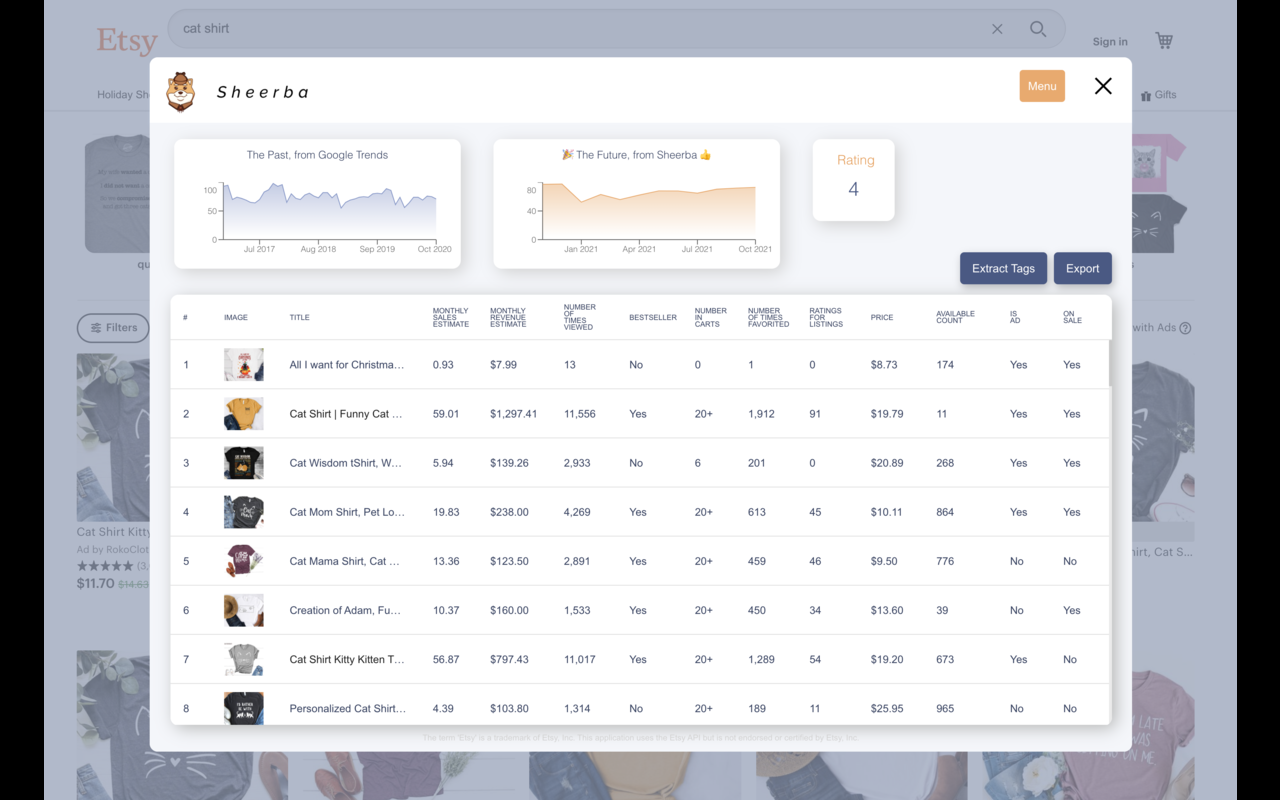
Task: Click the Ads help question mark icon
Action: tap(1185, 328)
